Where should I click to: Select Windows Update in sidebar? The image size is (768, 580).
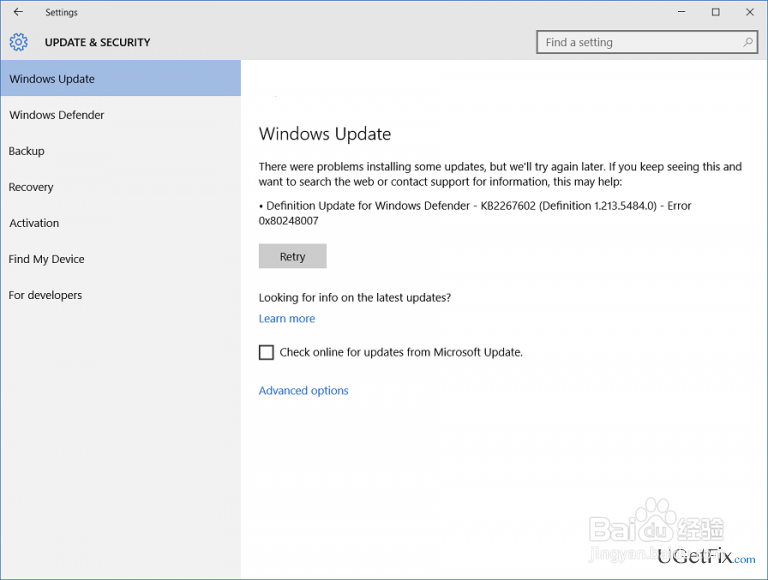(x=120, y=78)
